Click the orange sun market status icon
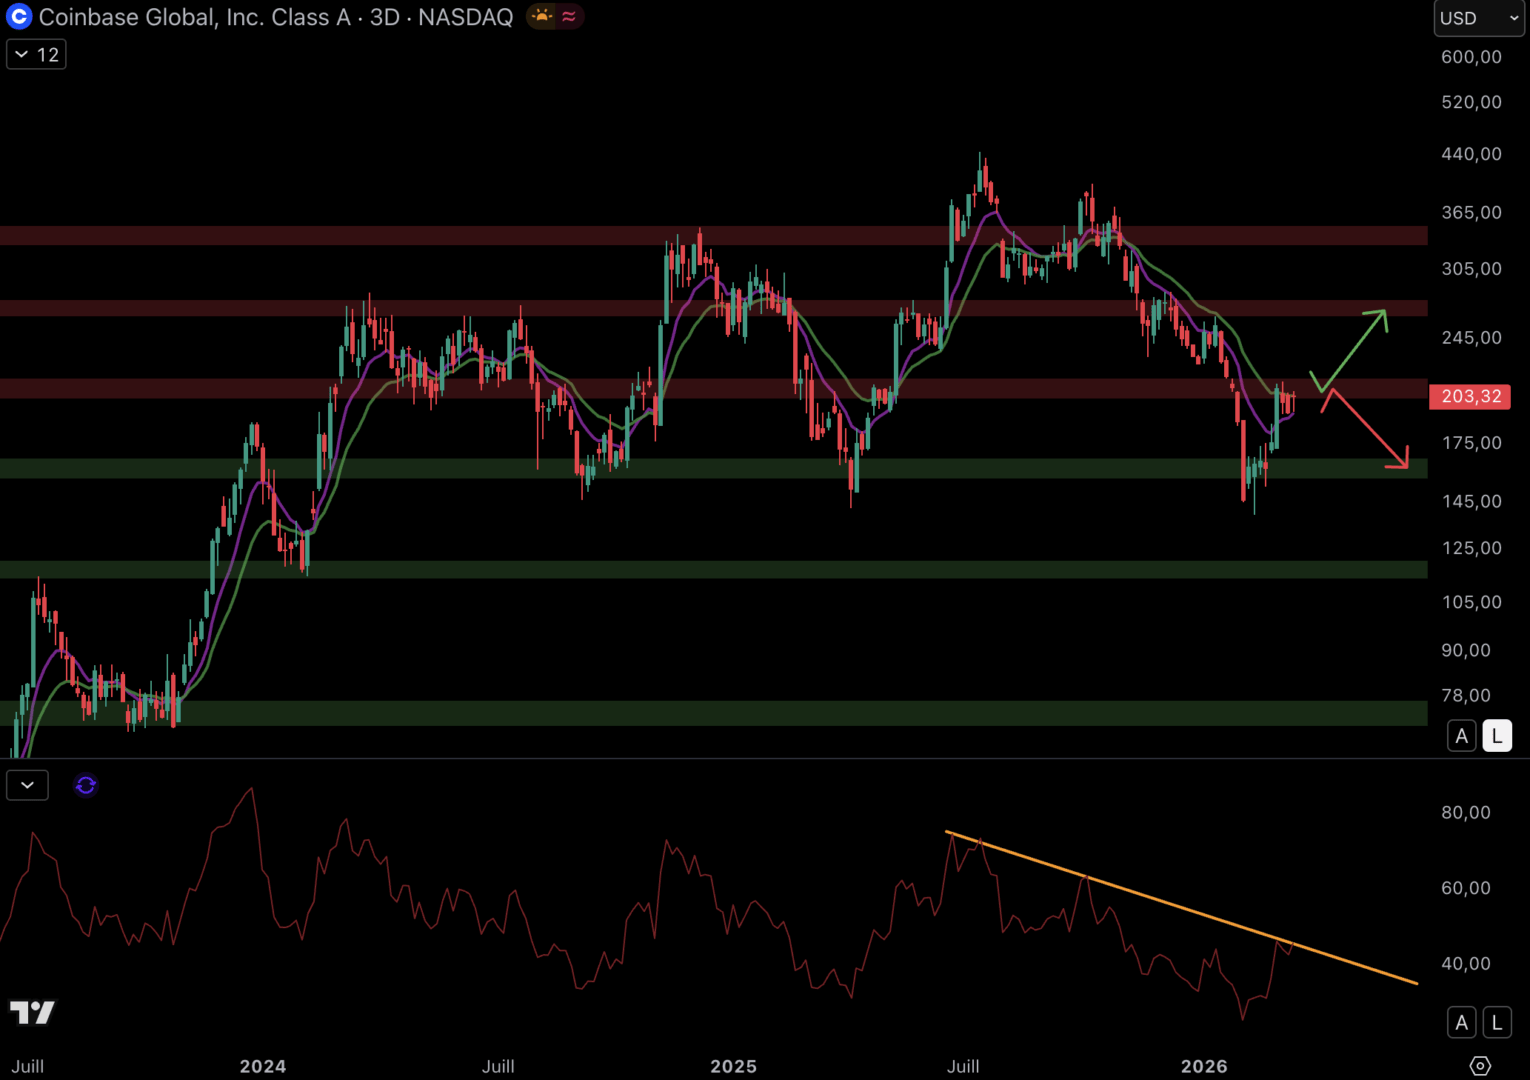This screenshot has width=1530, height=1080. 541,17
